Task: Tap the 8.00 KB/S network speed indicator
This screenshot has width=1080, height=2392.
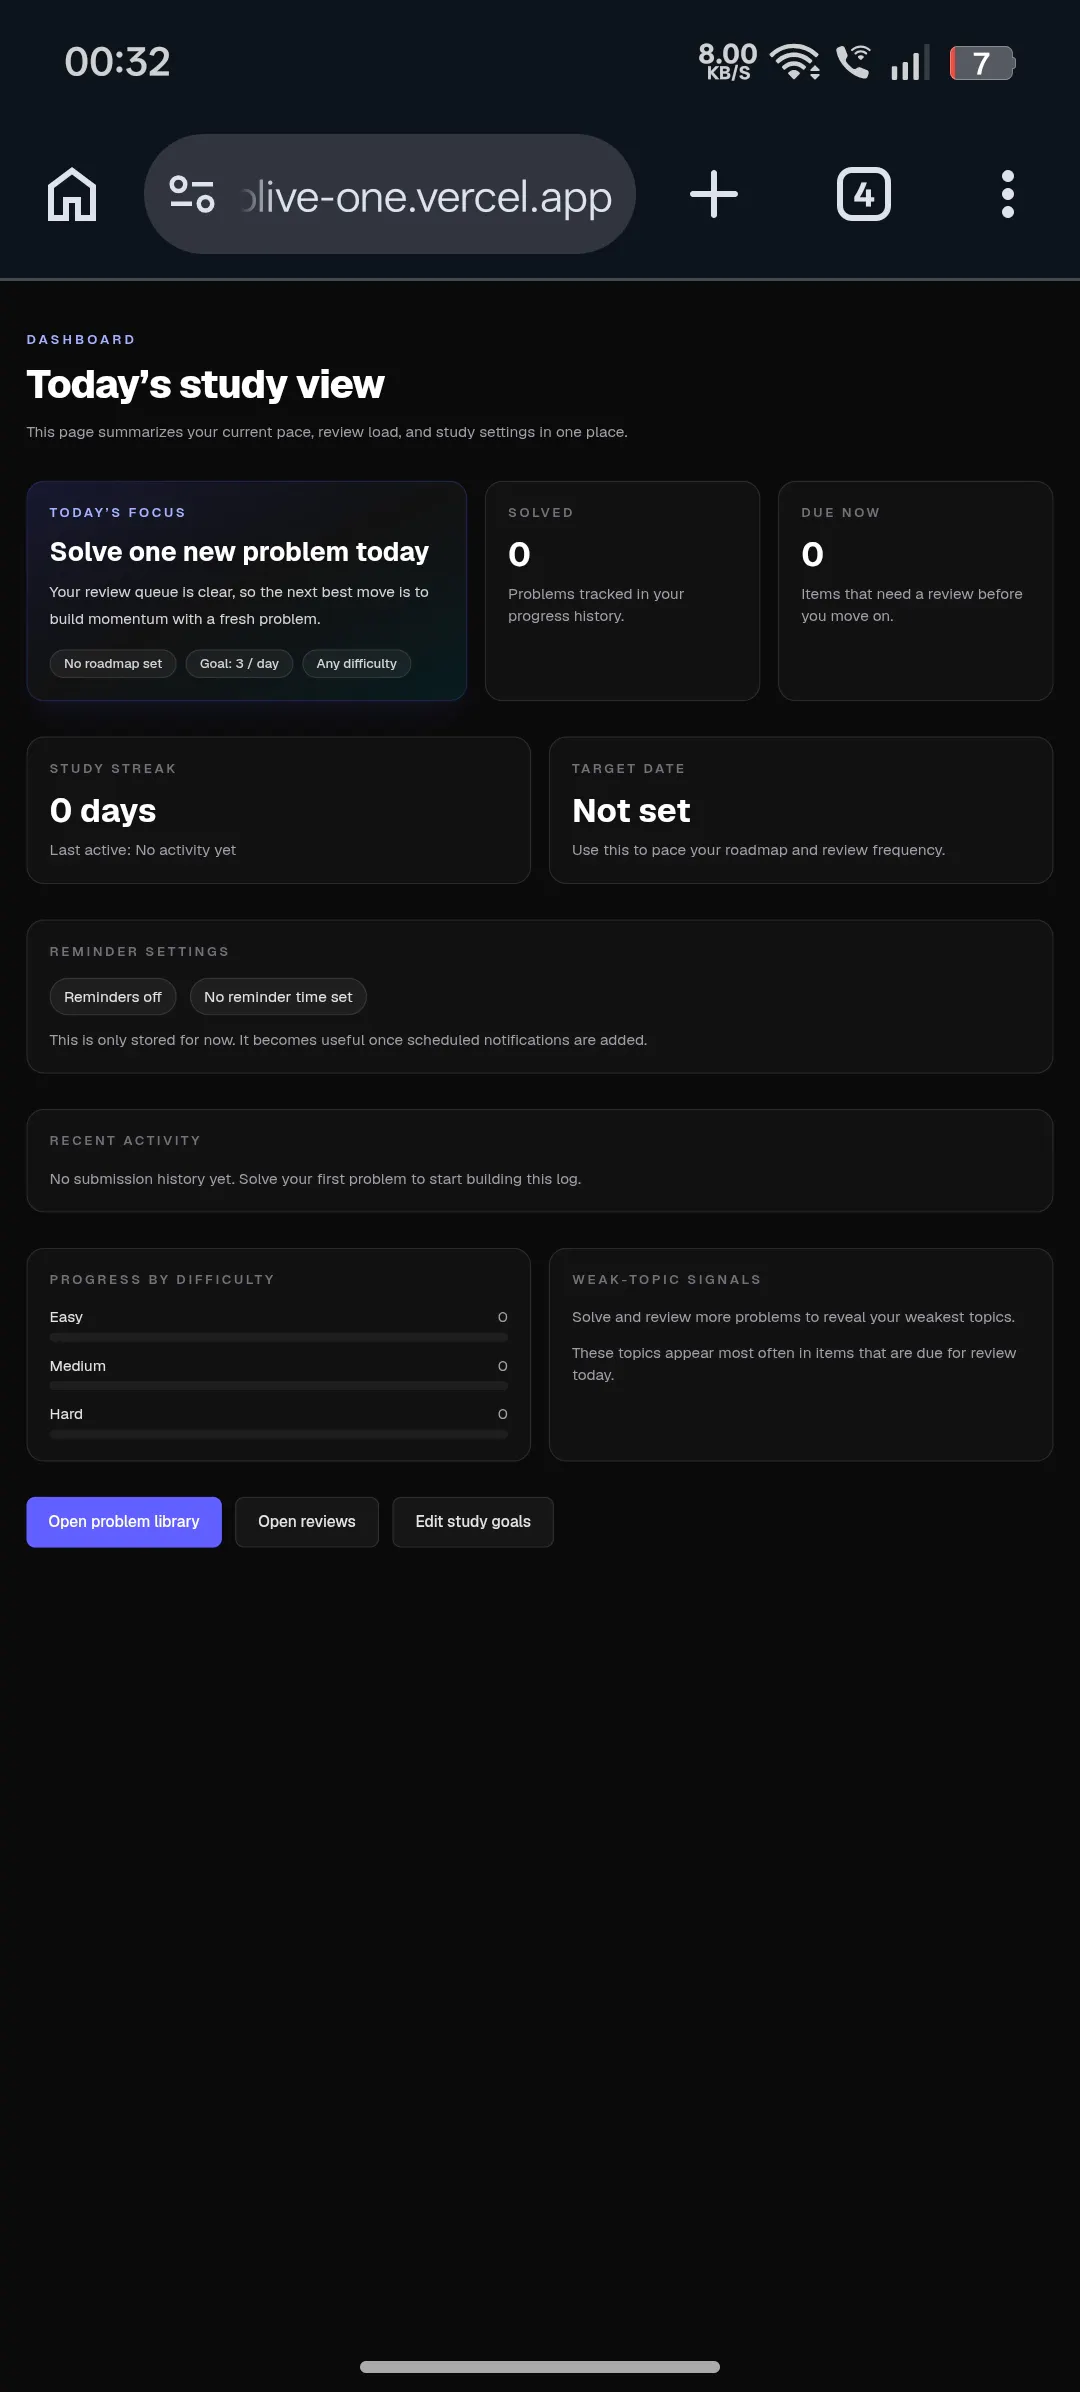Action: click(x=728, y=62)
